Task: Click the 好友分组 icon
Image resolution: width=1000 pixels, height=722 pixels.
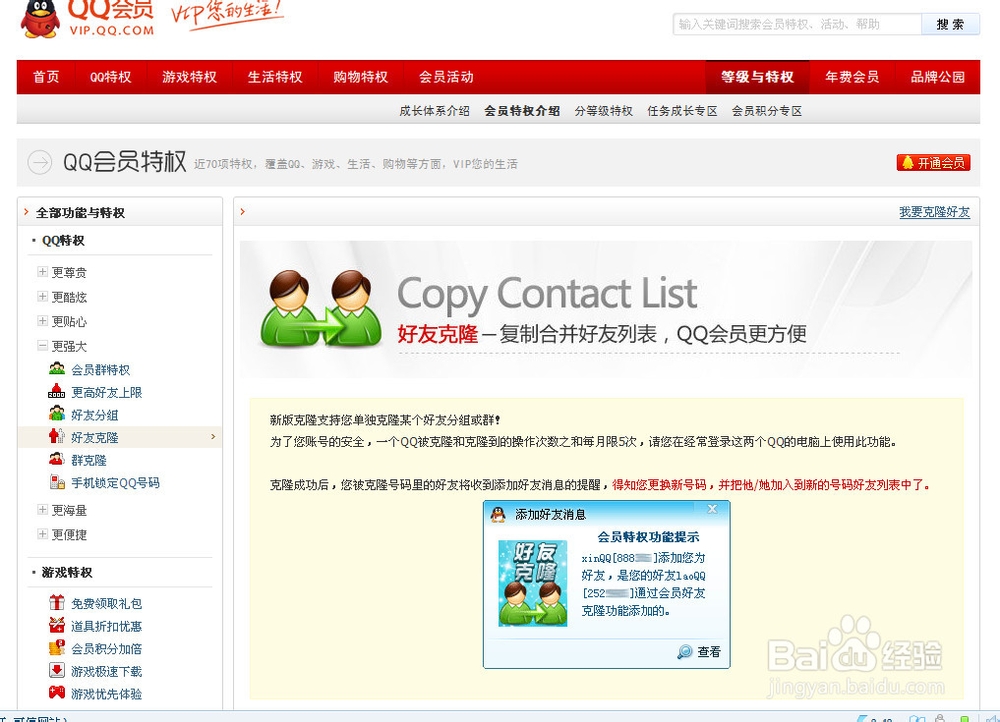Action: point(57,414)
